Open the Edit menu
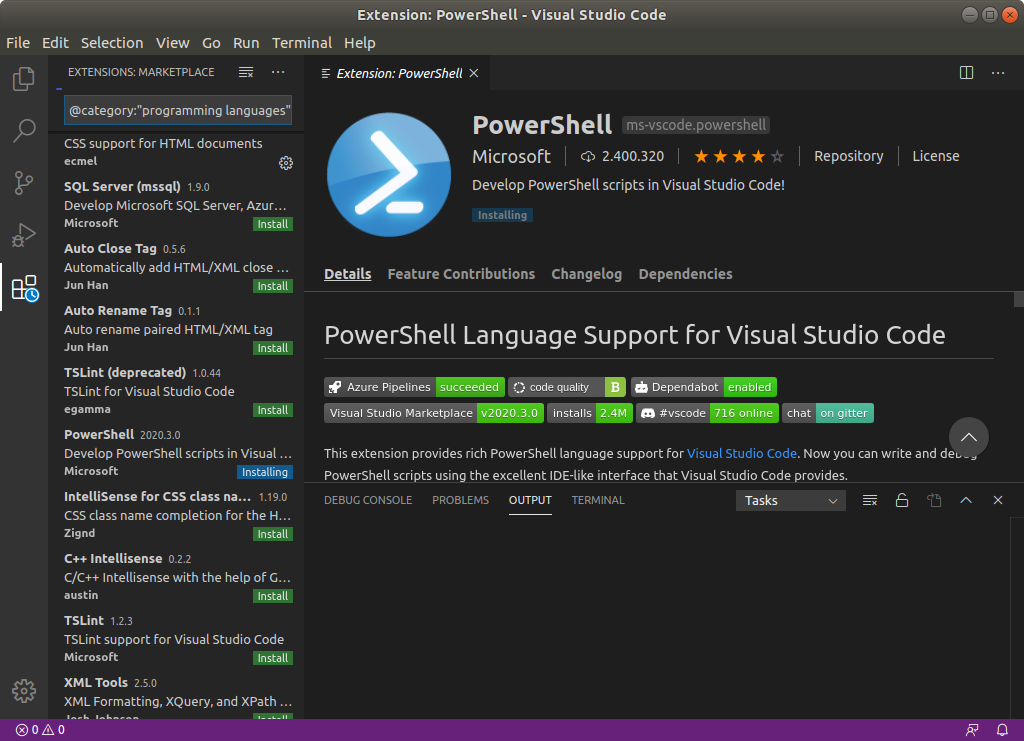The image size is (1024, 741). coord(56,43)
